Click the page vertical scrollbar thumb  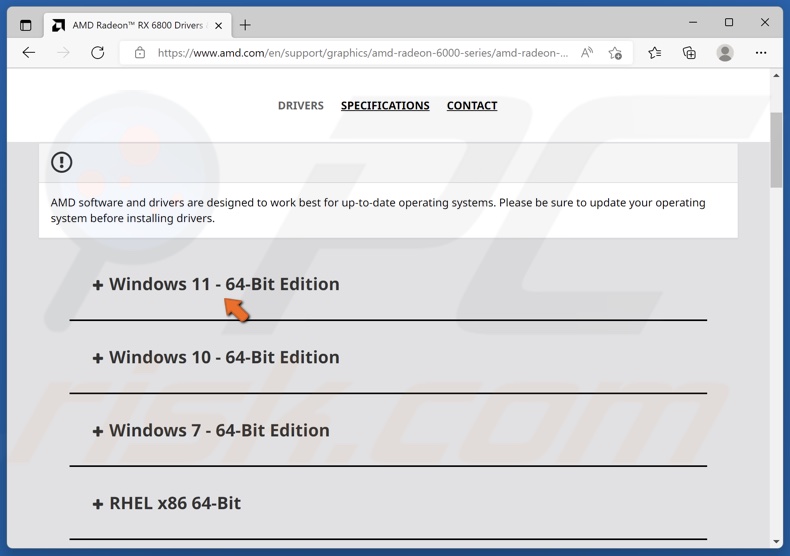click(776, 150)
